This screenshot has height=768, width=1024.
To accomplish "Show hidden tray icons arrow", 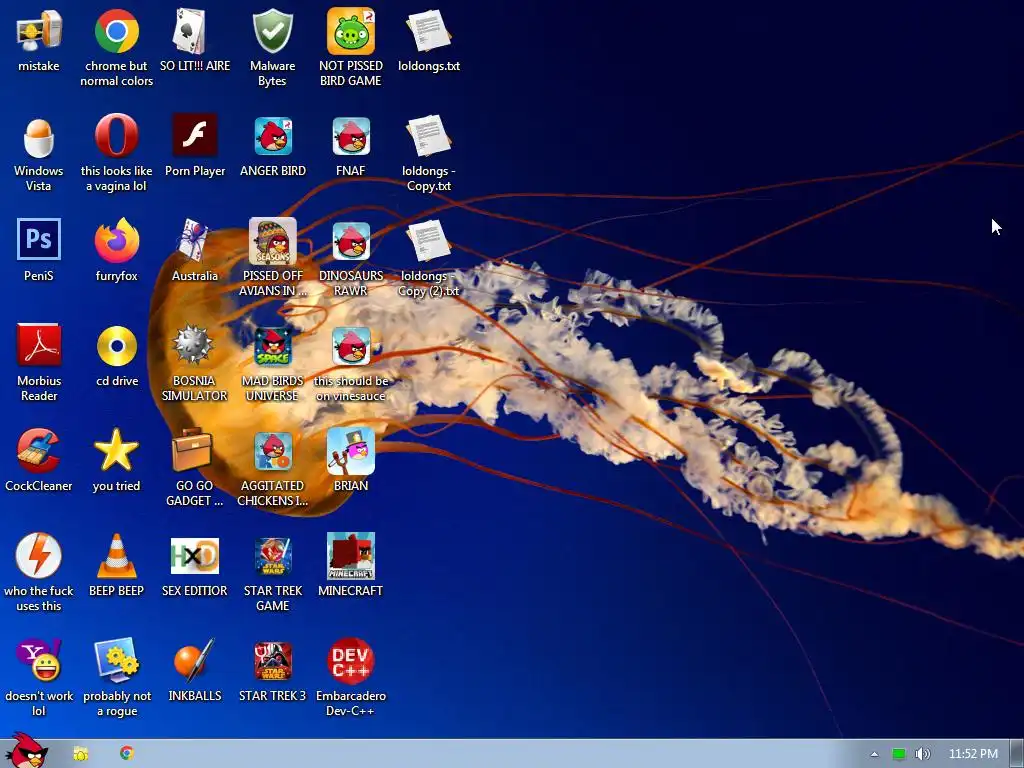I will [x=874, y=754].
